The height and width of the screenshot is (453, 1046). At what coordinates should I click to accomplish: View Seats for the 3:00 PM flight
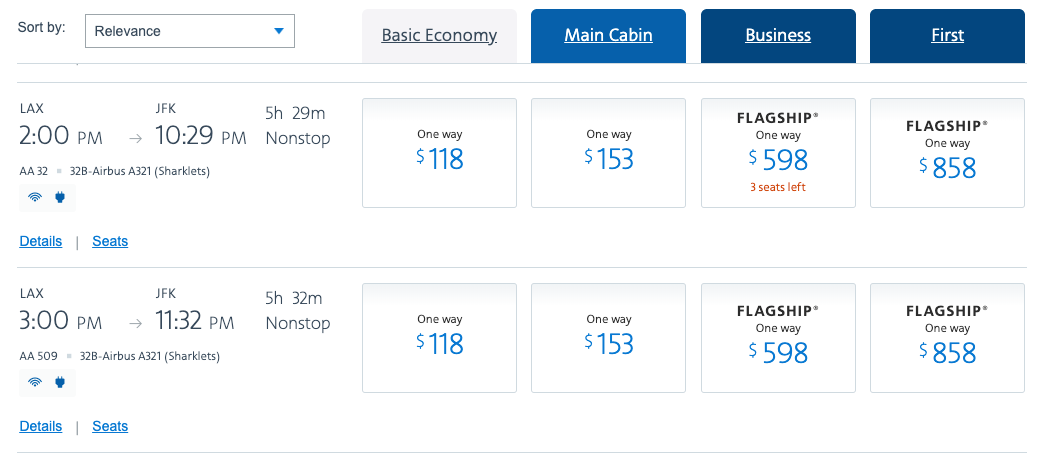(110, 426)
